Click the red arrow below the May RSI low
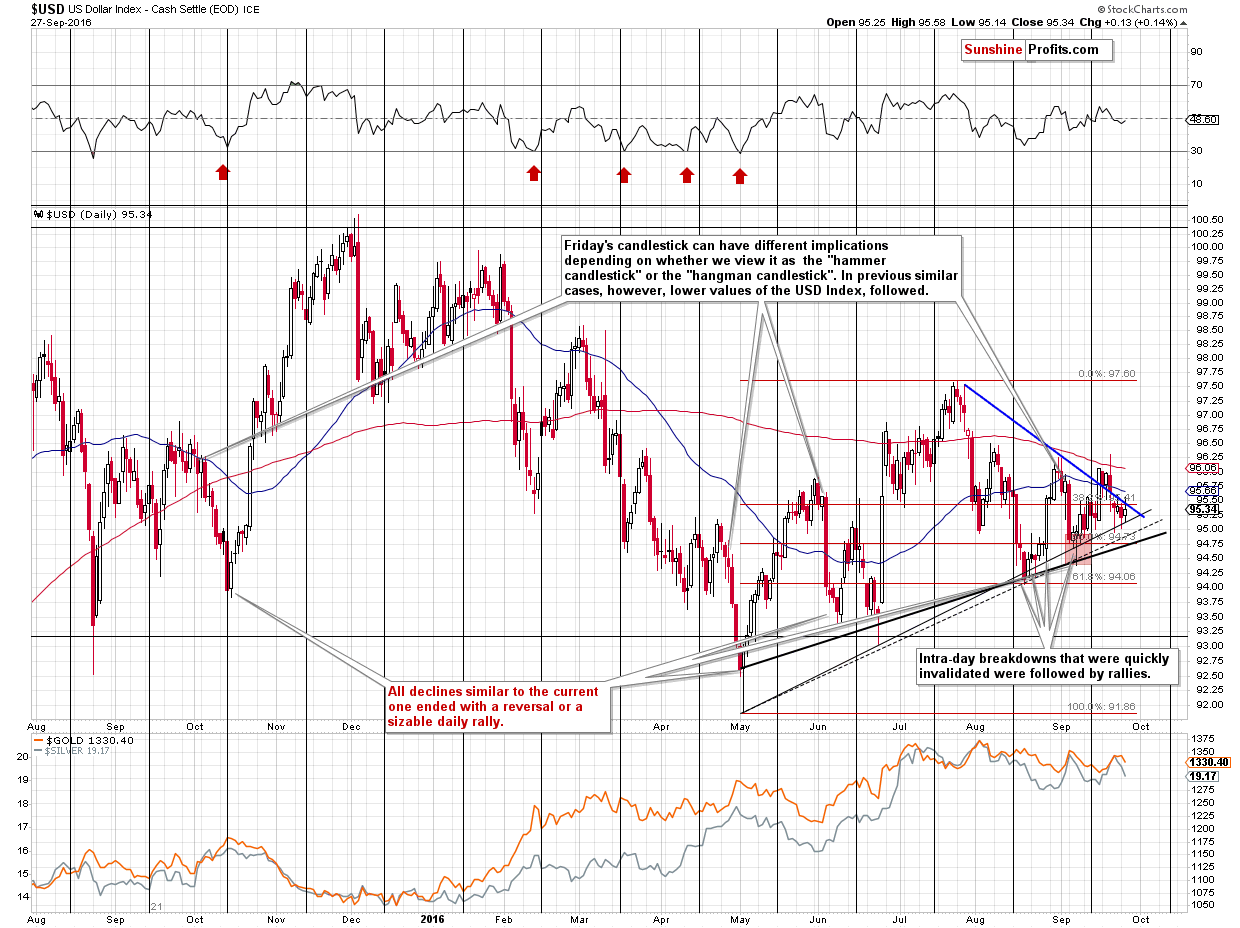 click(x=740, y=176)
